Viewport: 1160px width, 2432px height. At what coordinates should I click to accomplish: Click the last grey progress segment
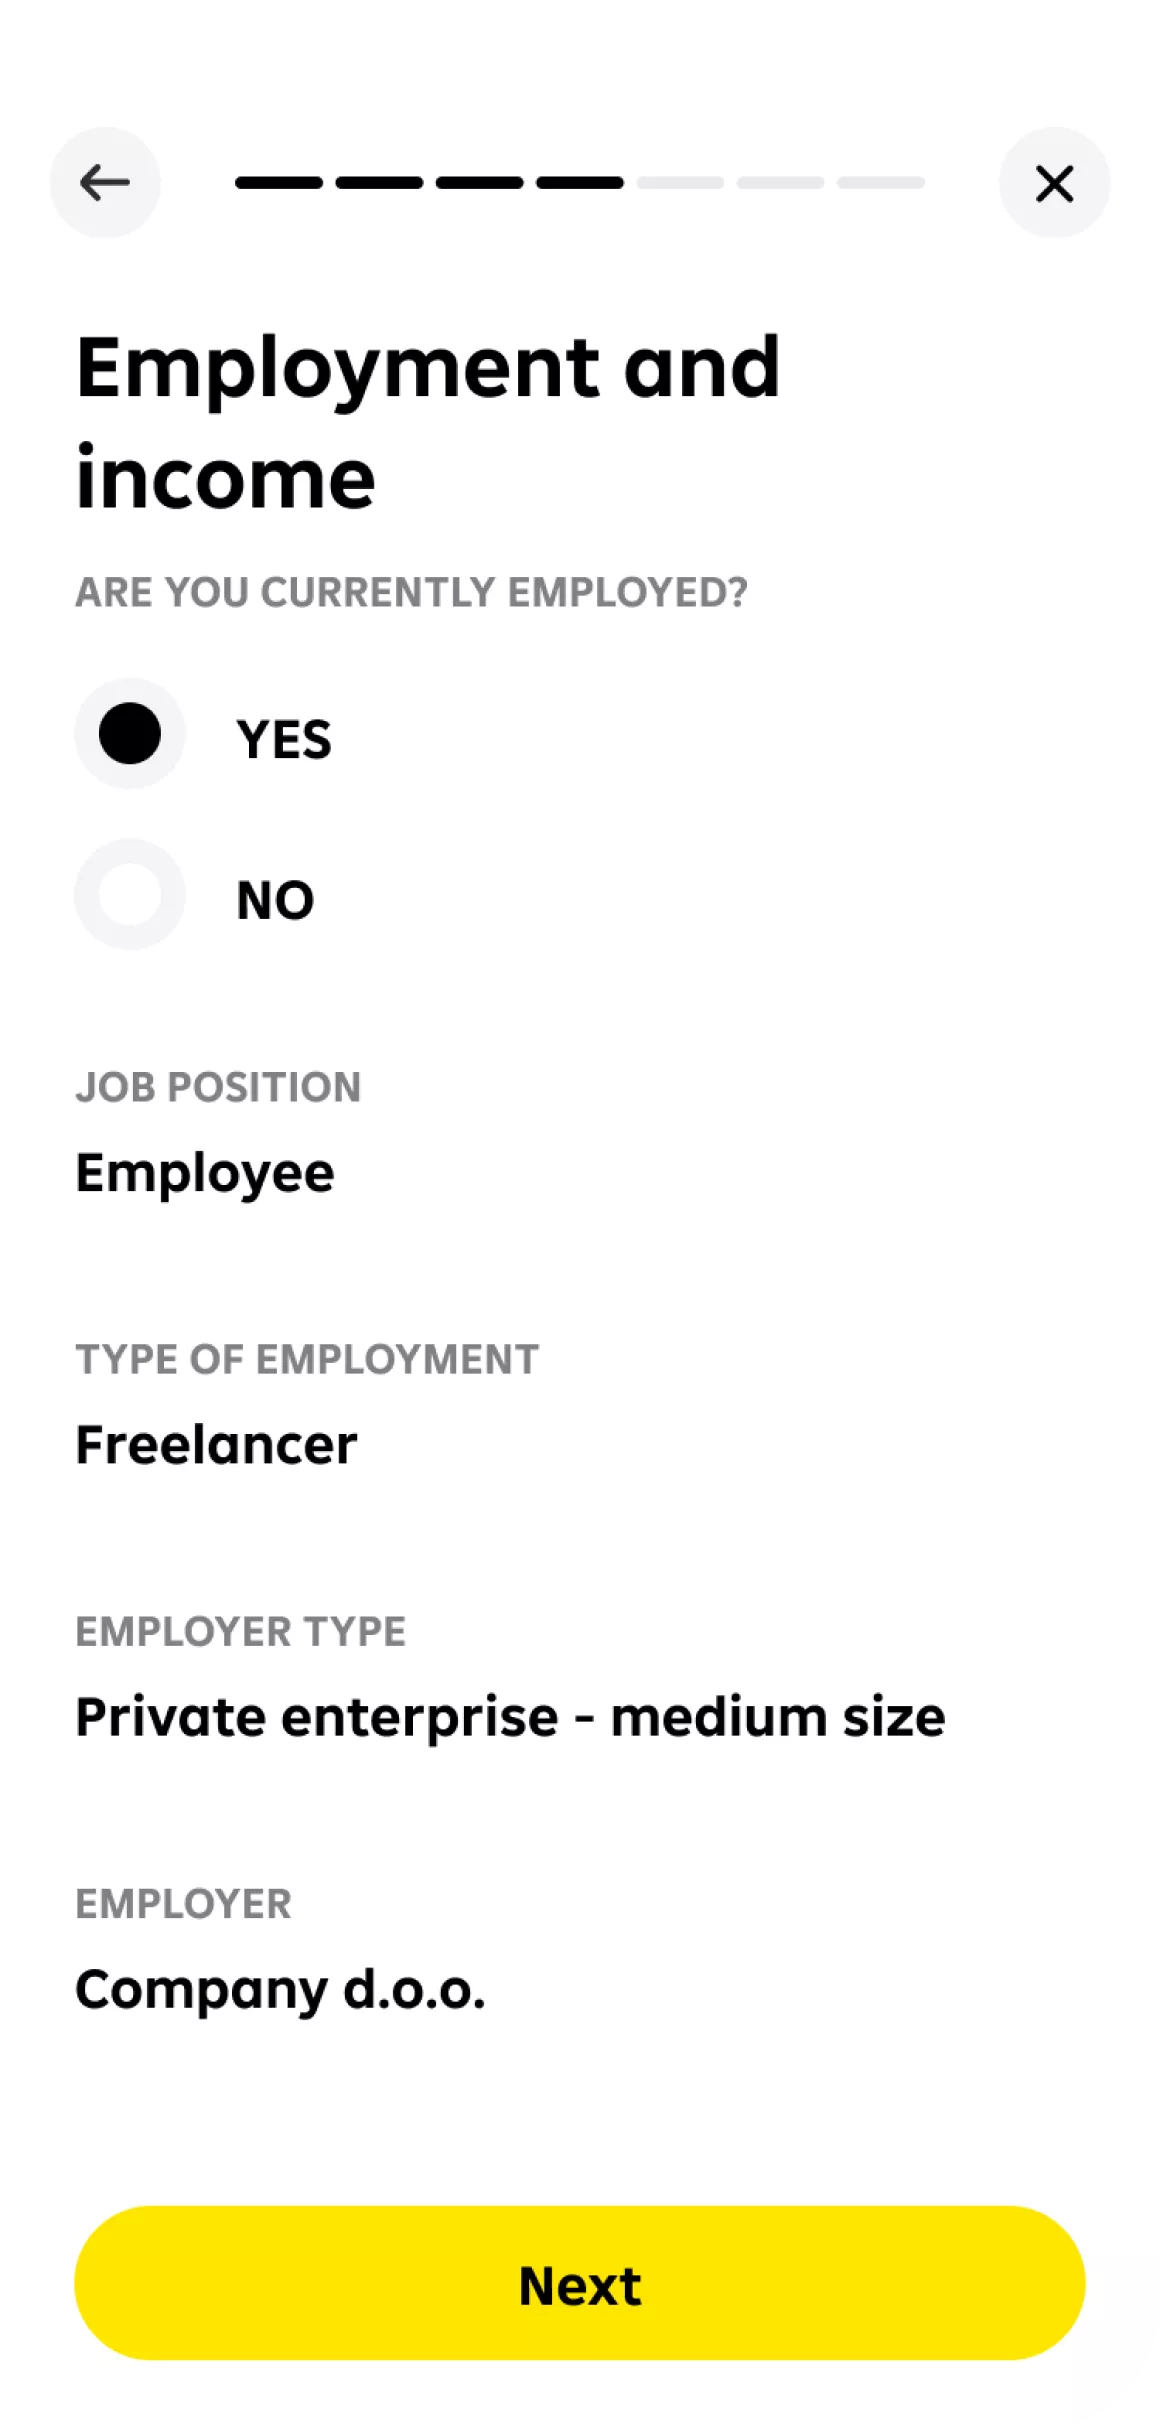(x=881, y=183)
